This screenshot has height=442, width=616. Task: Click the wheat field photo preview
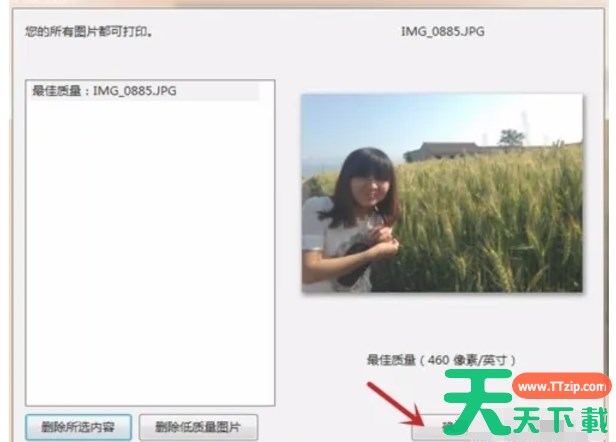click(442, 192)
